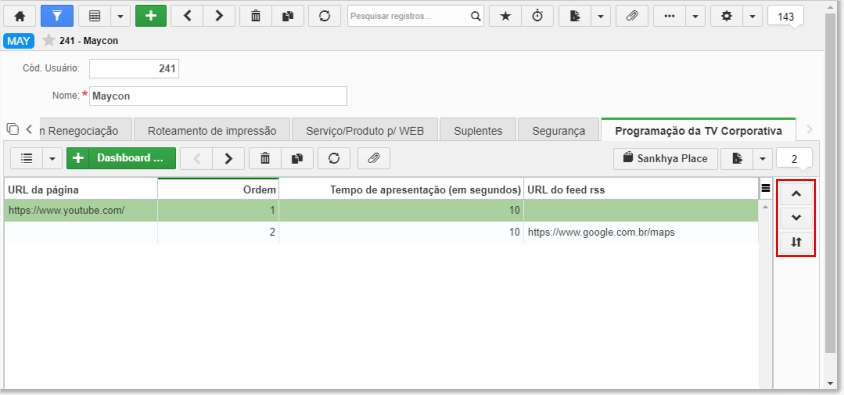Switch to Renegociação tab
Screen dimensions: 844x395
tap(85, 131)
